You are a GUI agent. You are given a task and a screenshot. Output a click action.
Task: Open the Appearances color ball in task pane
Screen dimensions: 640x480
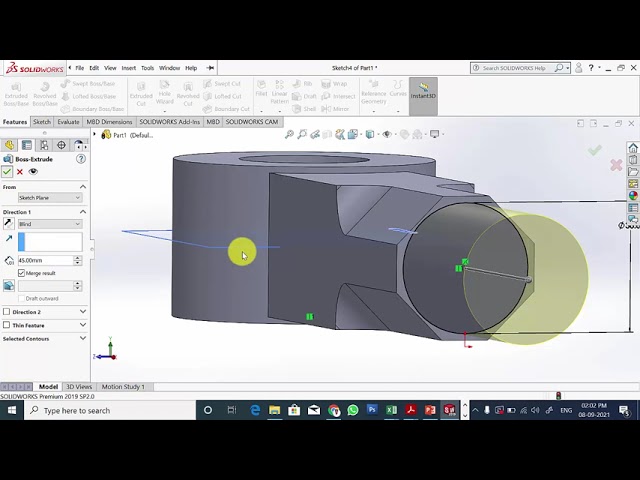[x=633, y=196]
